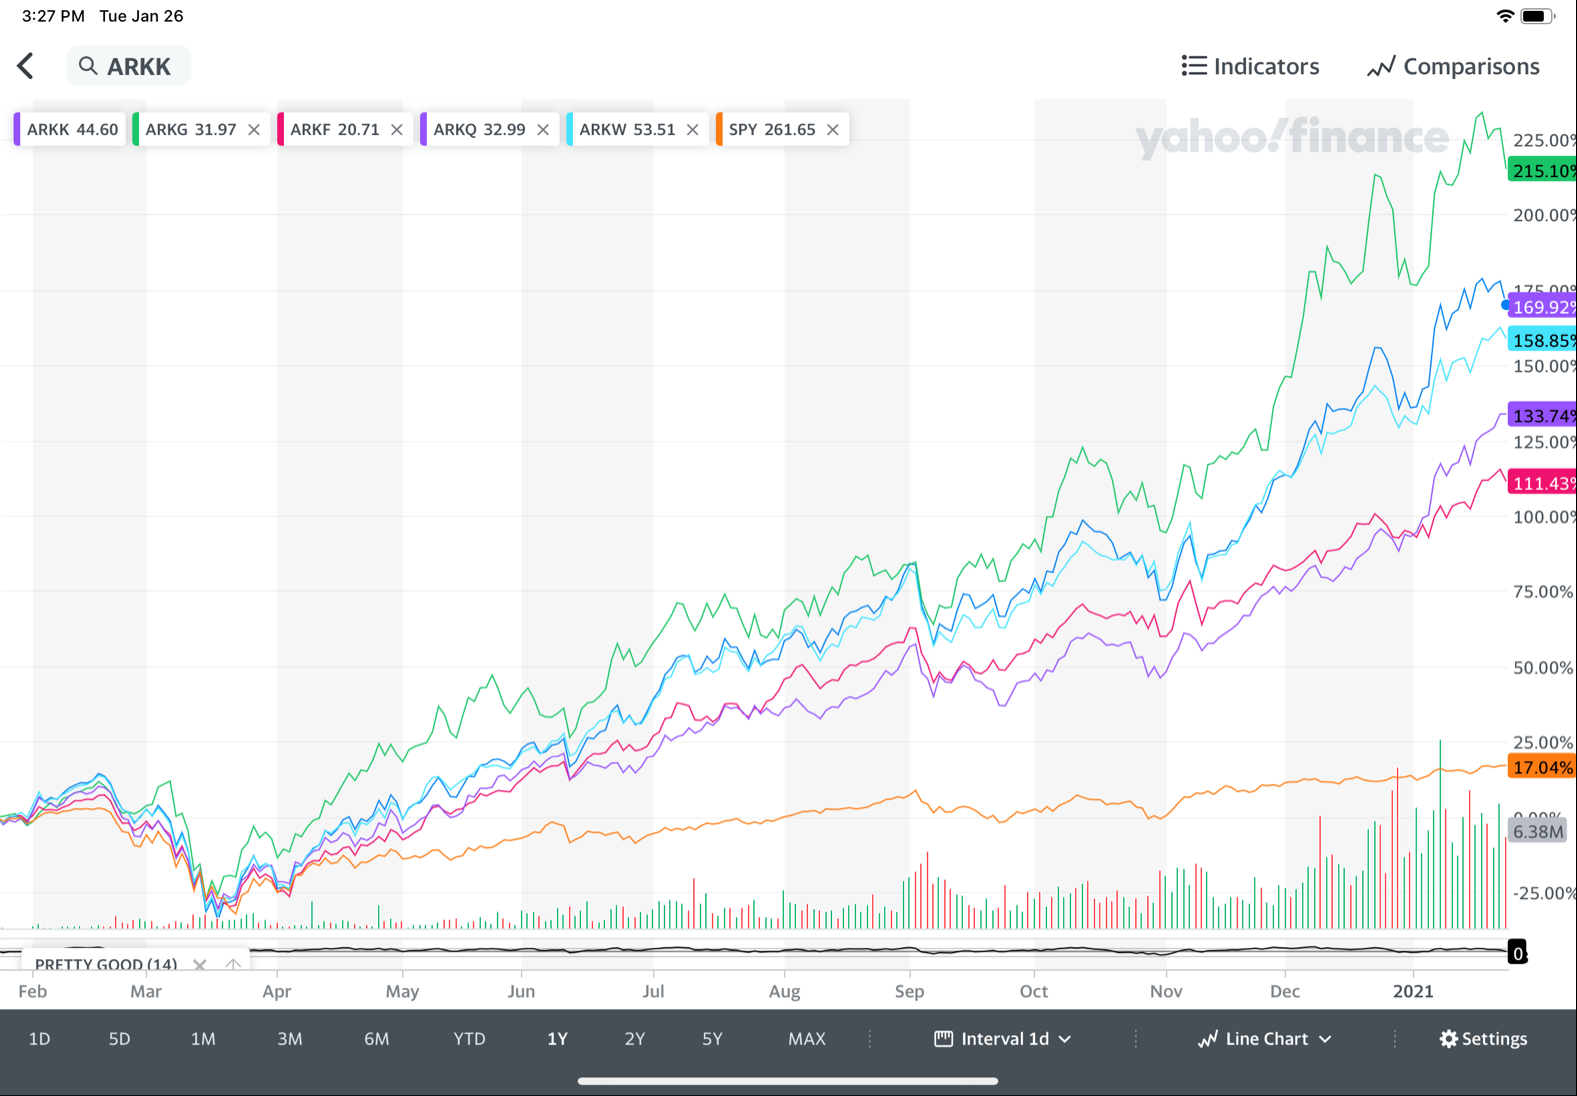This screenshot has width=1577, height=1096.
Task: Remove ARKW from the comparisons
Action: coord(692,130)
